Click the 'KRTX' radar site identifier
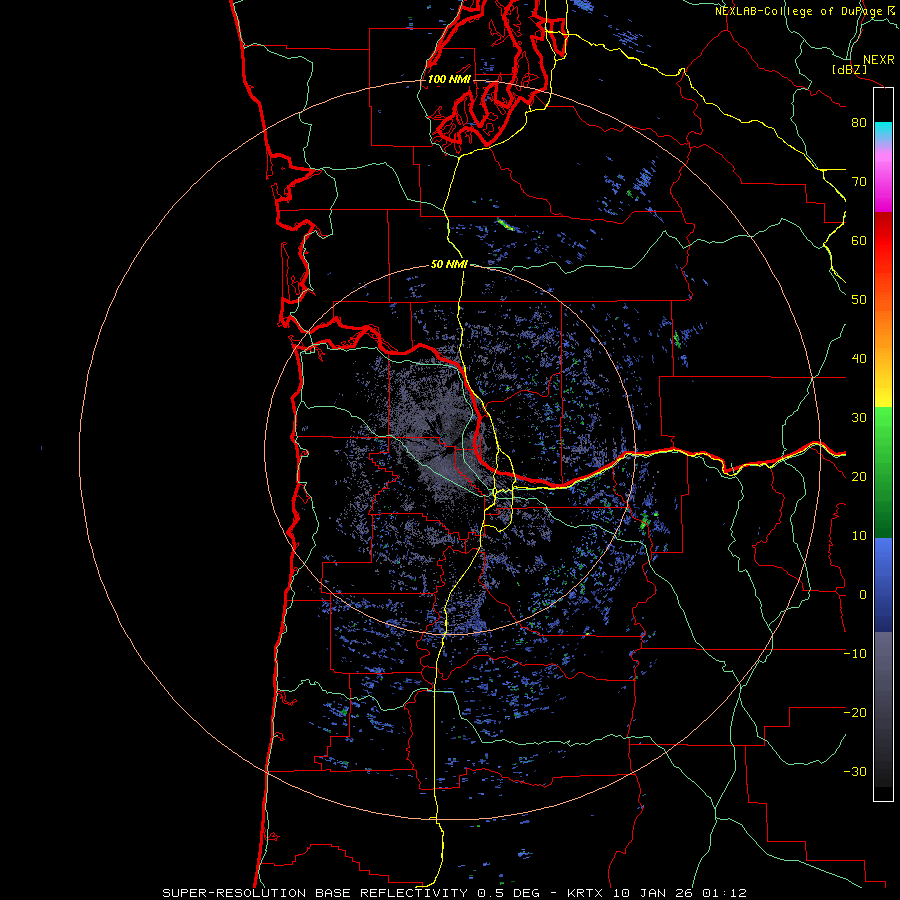This screenshot has width=900, height=900. pyautogui.click(x=587, y=893)
